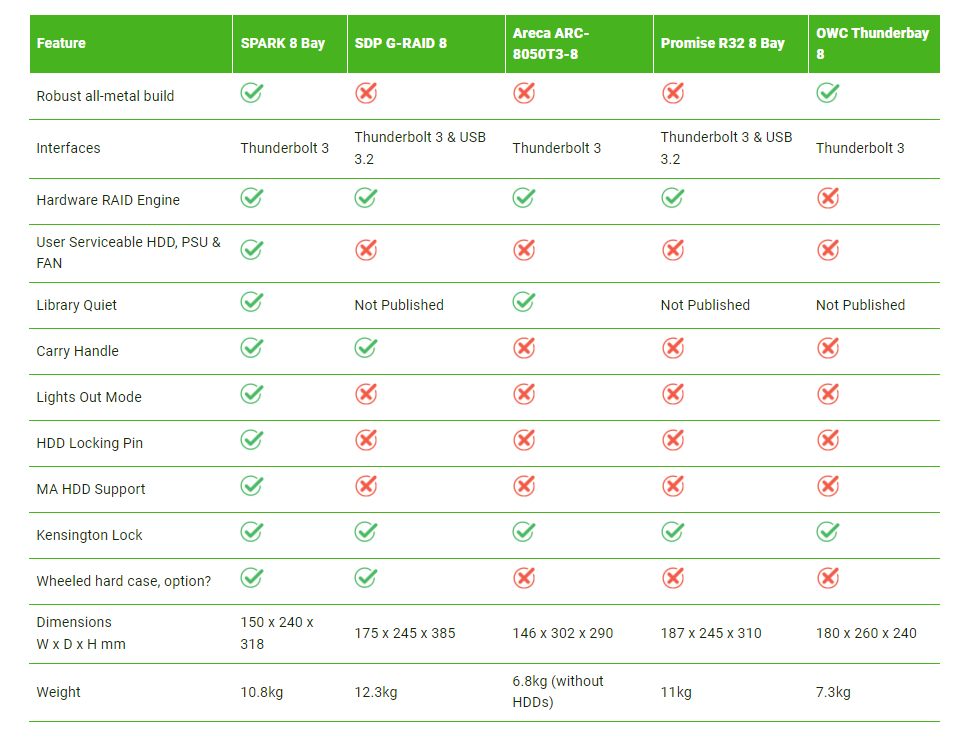Click SPARK check for HDD Locking Pin
Viewport: 975px width, 744px height.
pyautogui.click(x=252, y=440)
